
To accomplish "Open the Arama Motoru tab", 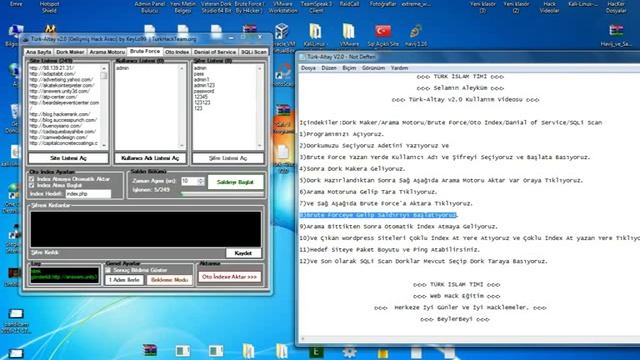I will [x=107, y=52].
